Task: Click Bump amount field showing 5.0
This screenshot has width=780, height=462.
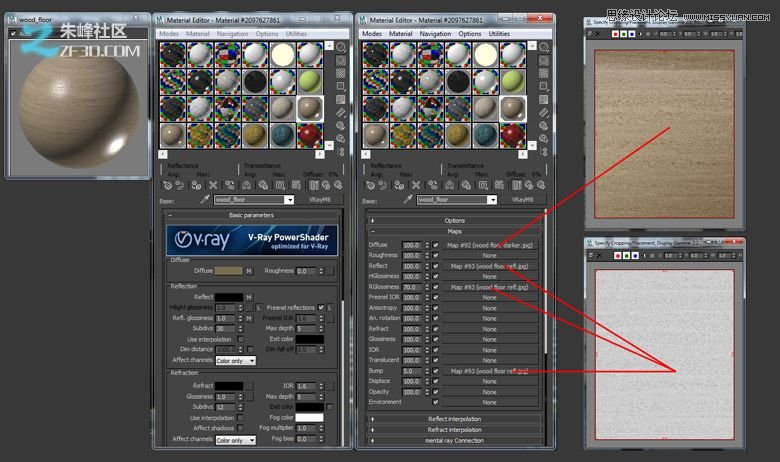Action: [411, 371]
